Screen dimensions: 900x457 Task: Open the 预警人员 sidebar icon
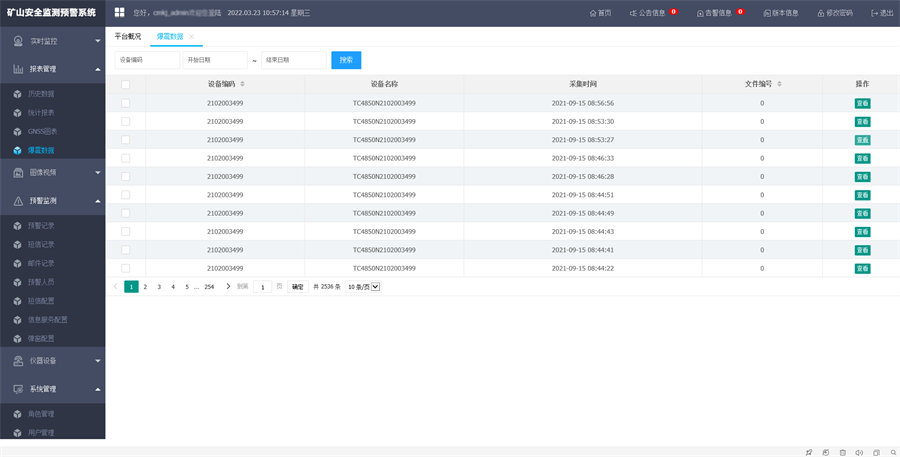pyautogui.click(x=17, y=282)
